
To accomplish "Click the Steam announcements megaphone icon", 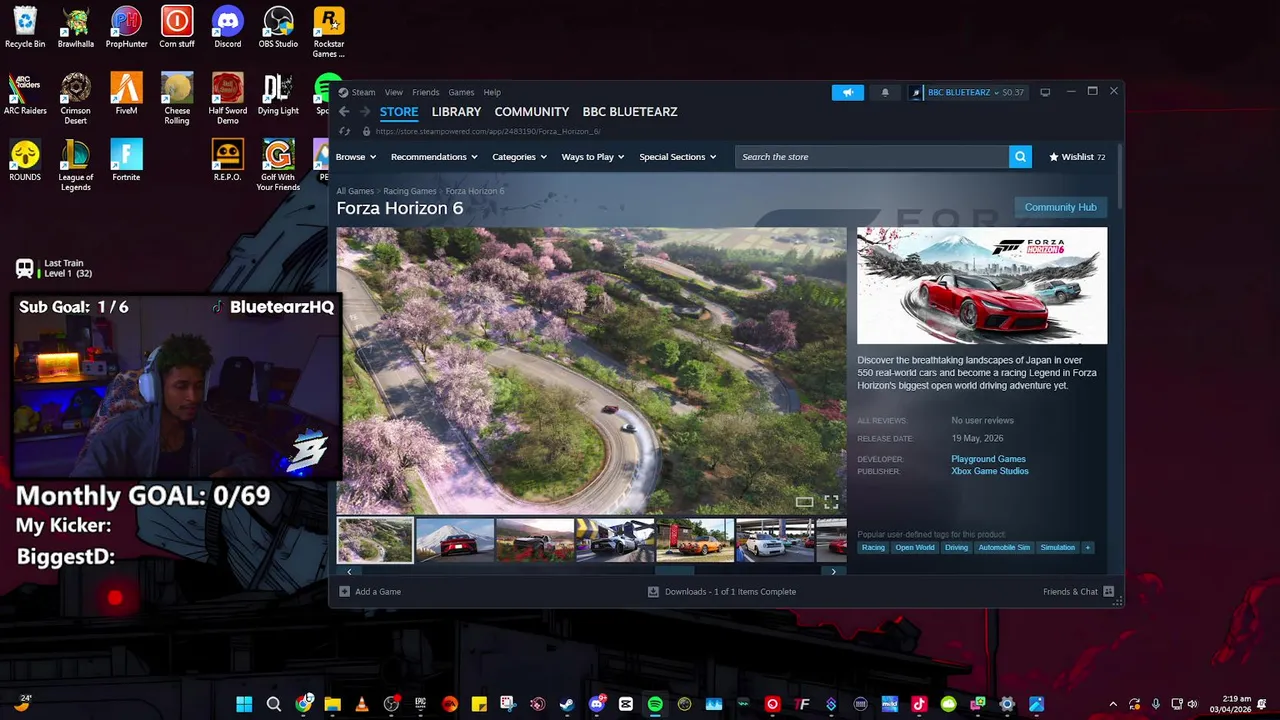I will pos(847,92).
